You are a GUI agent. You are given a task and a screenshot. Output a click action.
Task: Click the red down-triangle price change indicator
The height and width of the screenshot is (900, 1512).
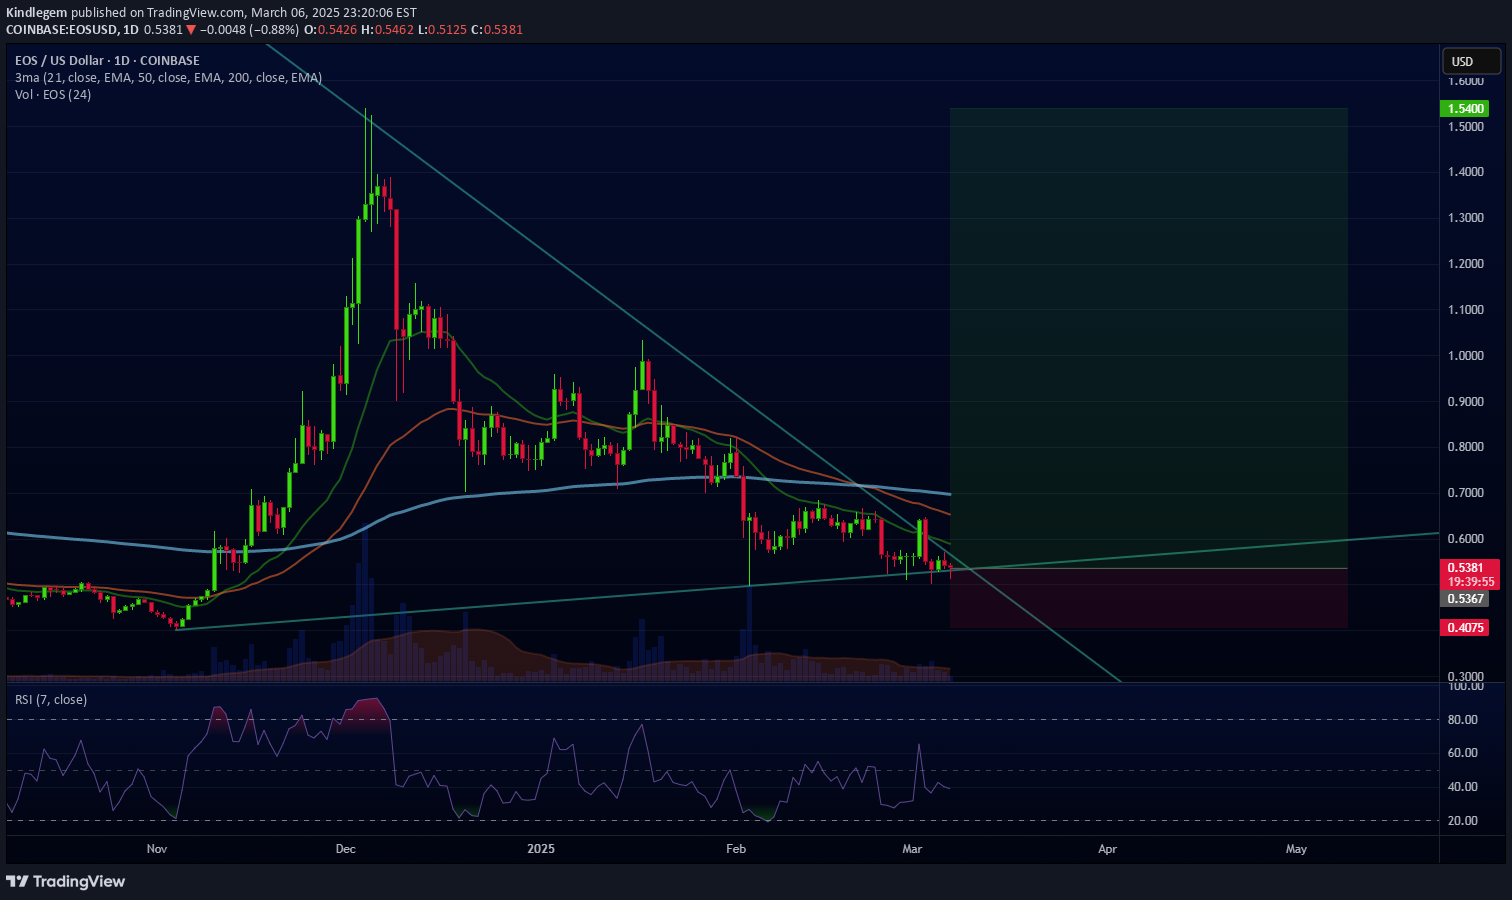coord(191,30)
